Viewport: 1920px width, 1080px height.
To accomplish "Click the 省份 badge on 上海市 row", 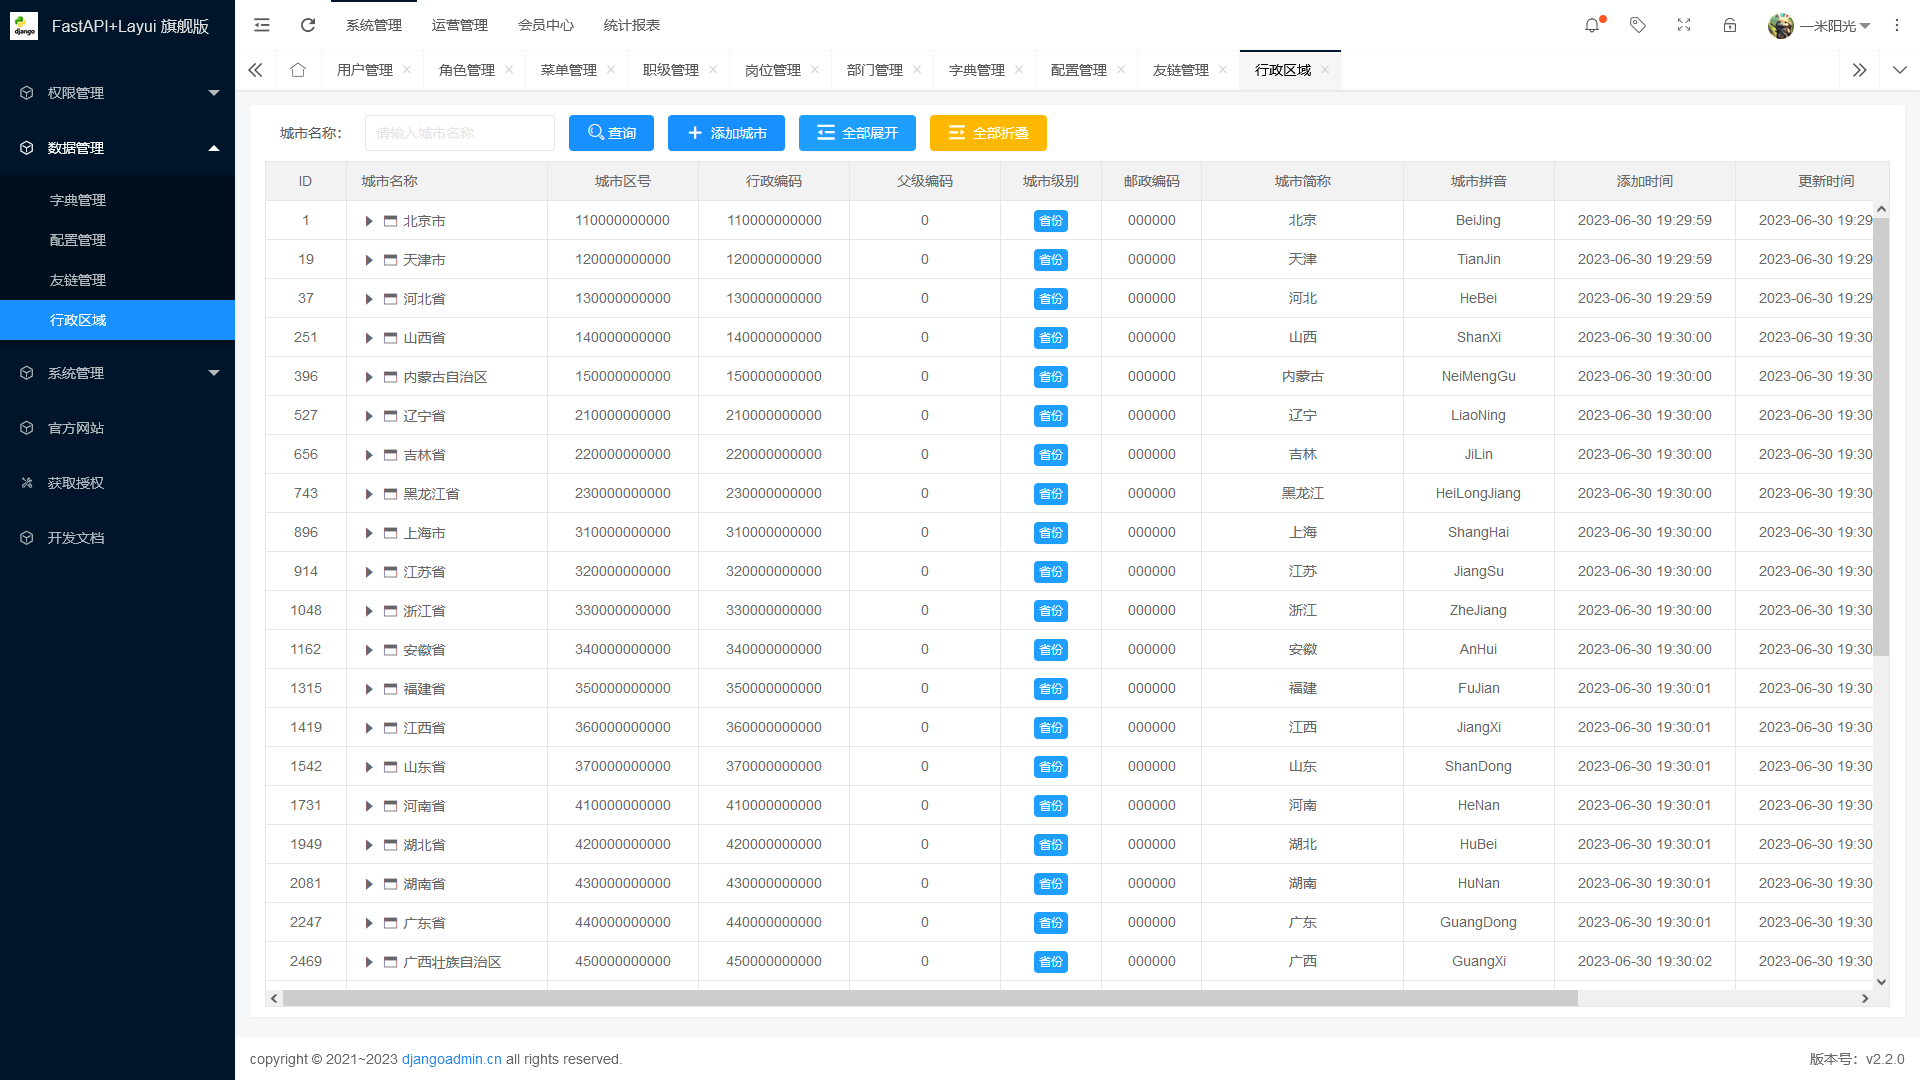I will click(x=1050, y=532).
